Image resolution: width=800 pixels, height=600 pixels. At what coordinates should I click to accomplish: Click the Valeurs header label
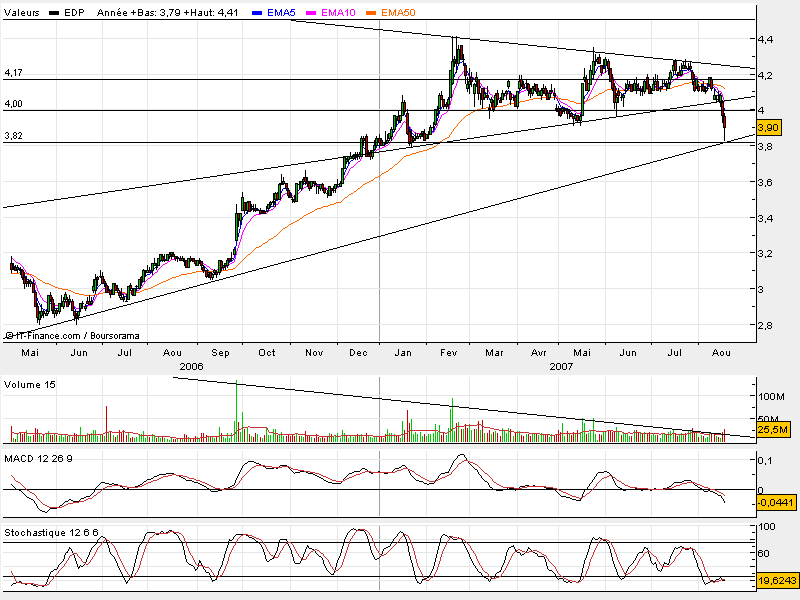click(21, 13)
